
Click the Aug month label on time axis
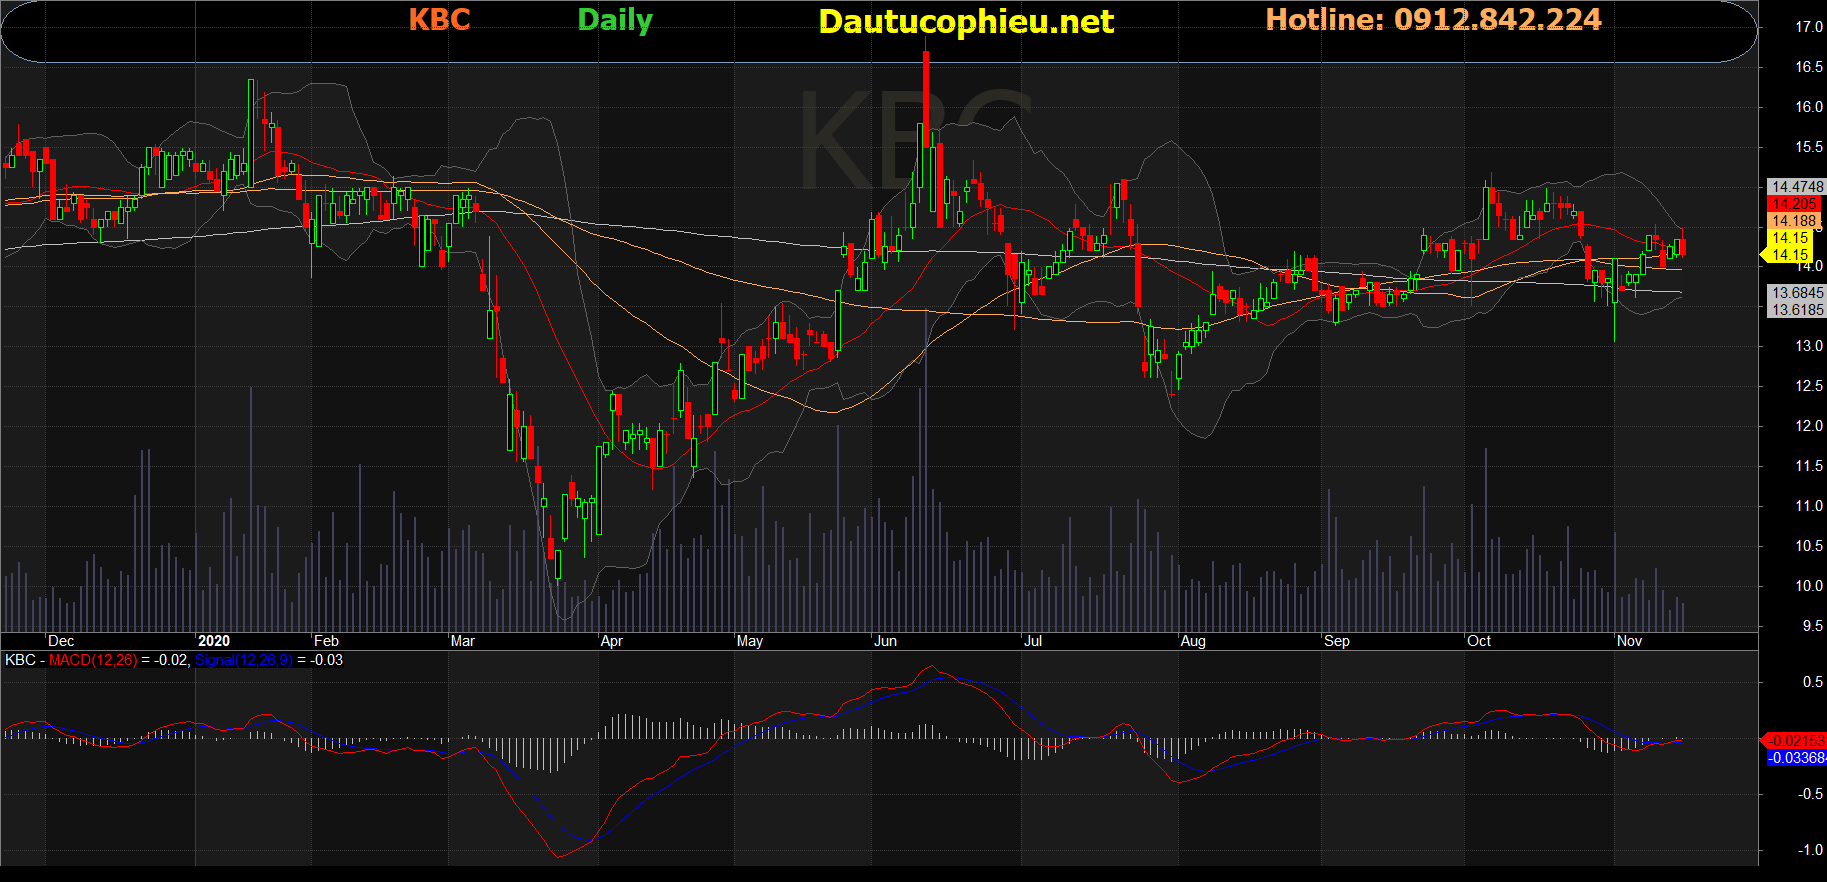pos(1192,641)
